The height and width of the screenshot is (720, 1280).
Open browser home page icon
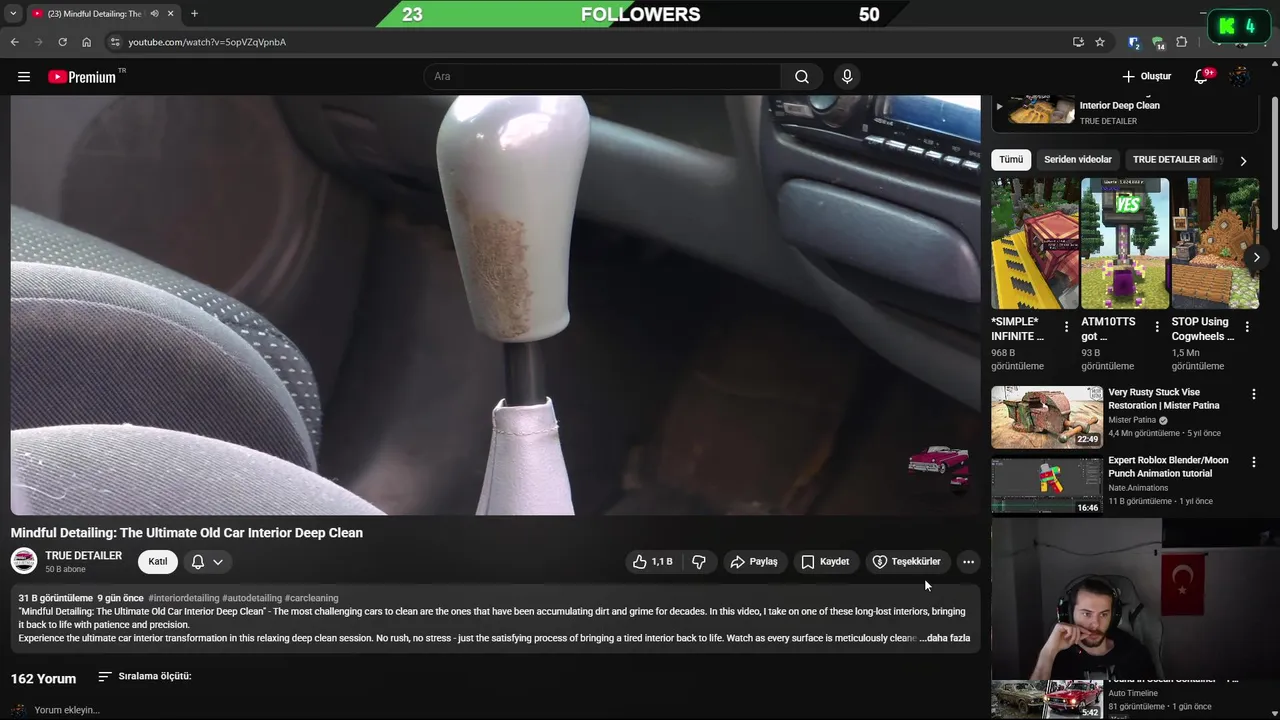[x=86, y=42]
